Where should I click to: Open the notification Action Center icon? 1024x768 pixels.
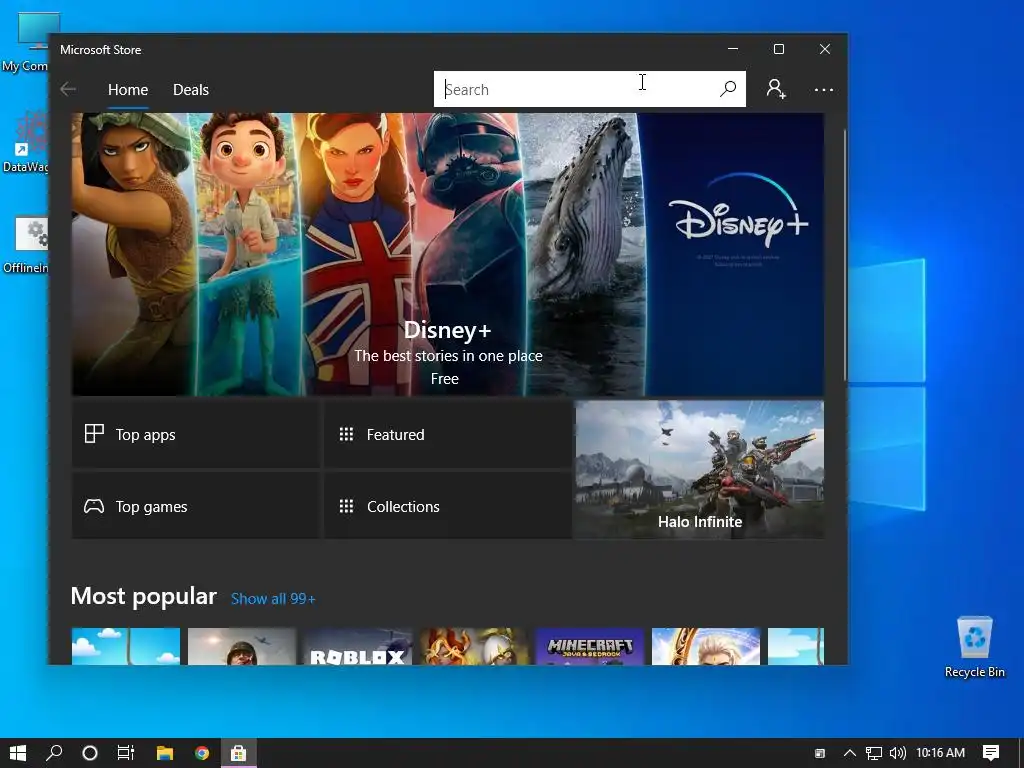(991, 753)
